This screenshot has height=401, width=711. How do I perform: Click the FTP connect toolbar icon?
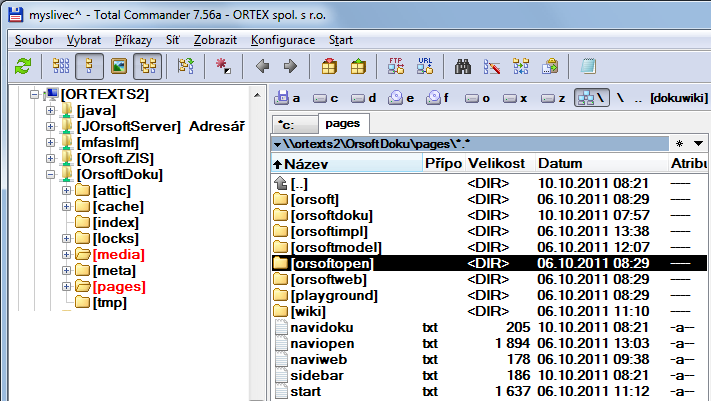pyautogui.click(x=396, y=67)
